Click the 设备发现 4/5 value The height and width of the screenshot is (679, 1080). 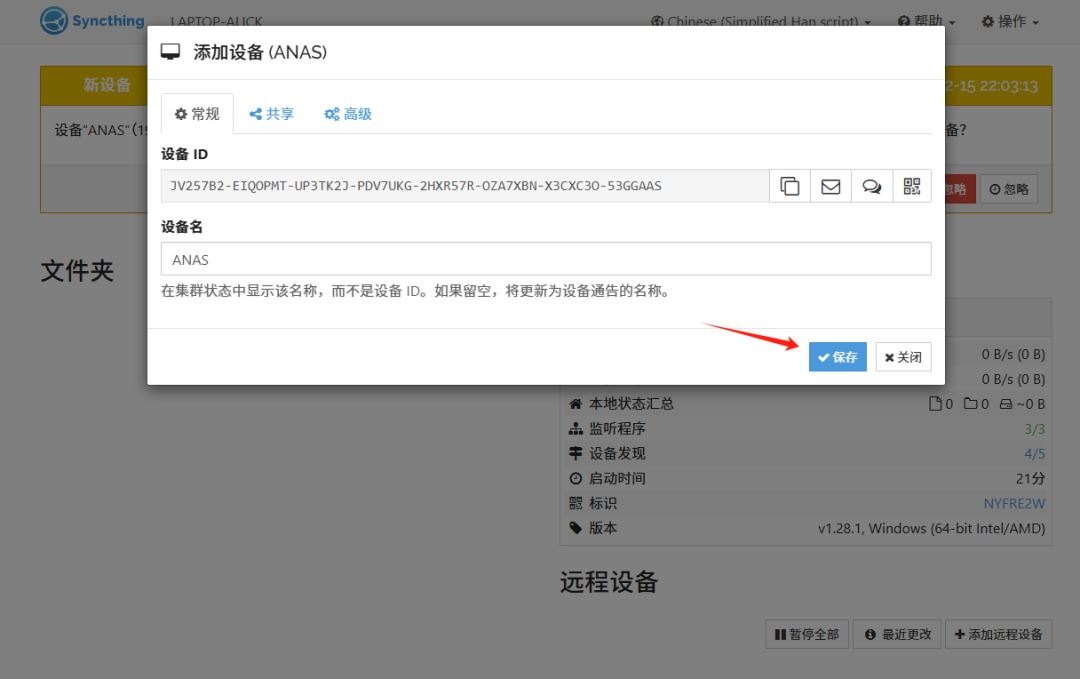[x=1035, y=454]
